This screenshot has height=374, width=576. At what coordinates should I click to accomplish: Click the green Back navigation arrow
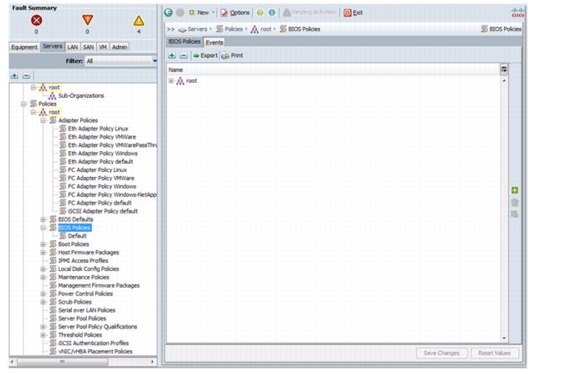pos(168,12)
